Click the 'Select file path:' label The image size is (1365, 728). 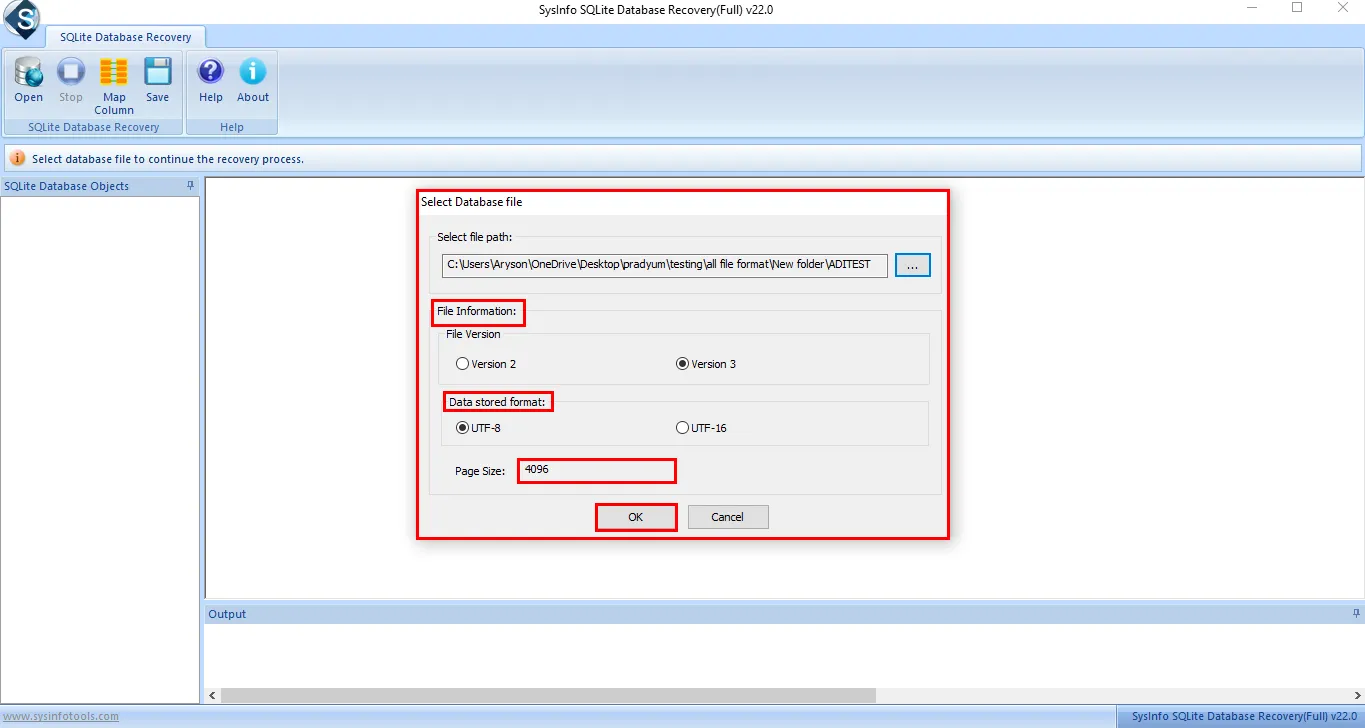click(474, 237)
